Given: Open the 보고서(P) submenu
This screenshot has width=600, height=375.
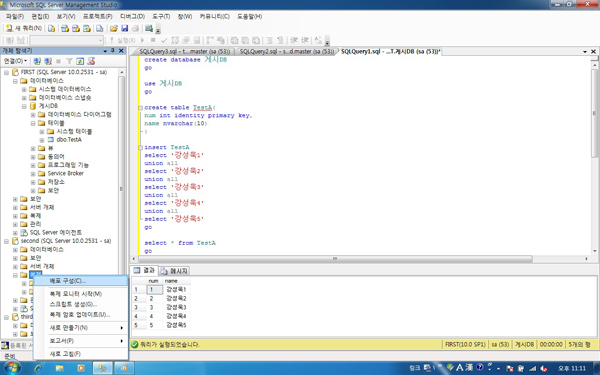Looking at the screenshot, I should (x=81, y=341).
